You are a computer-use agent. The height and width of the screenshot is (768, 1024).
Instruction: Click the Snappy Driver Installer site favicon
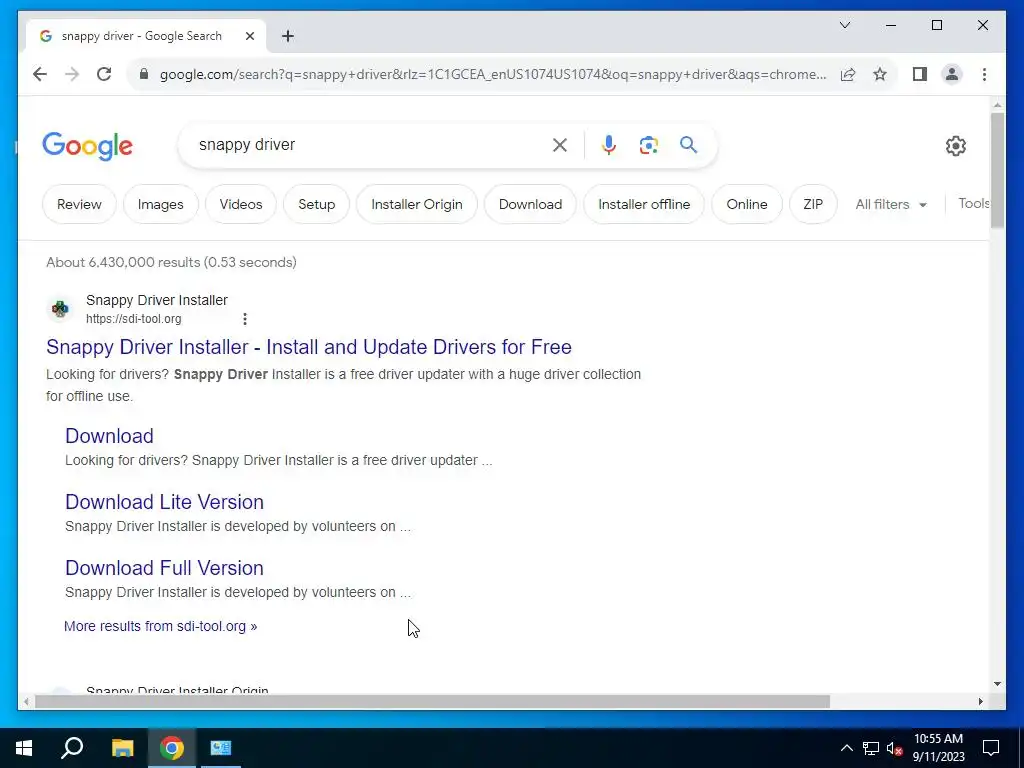point(60,309)
